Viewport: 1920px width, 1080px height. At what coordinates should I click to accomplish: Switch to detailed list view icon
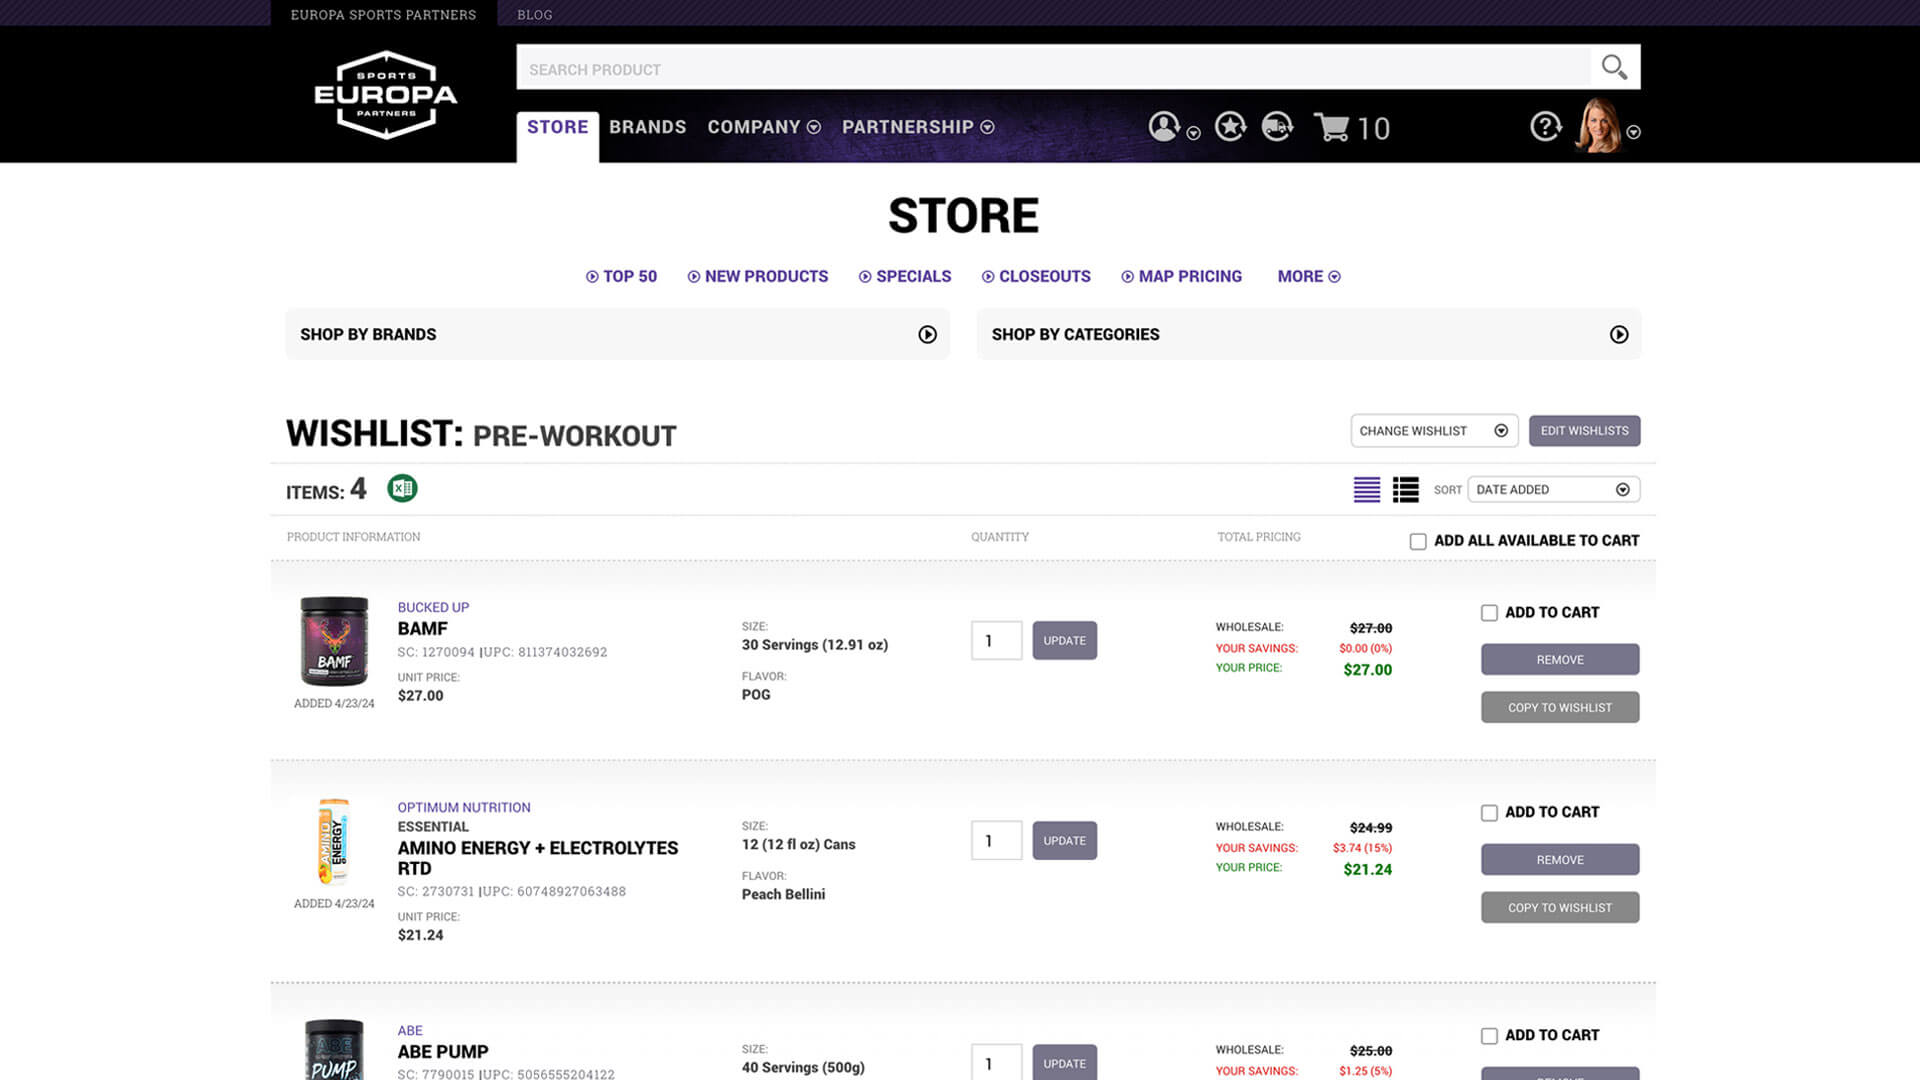tap(1405, 489)
